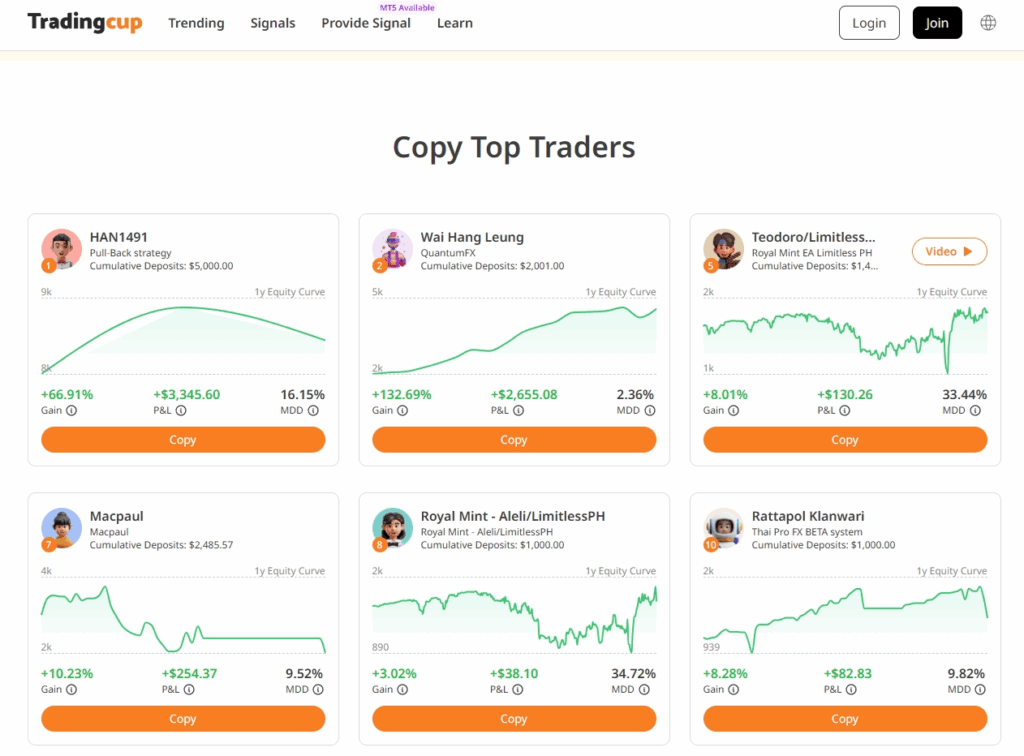Click the P&L info icon on Royal Mint card
The width and height of the screenshot is (1024, 756).
(512, 689)
